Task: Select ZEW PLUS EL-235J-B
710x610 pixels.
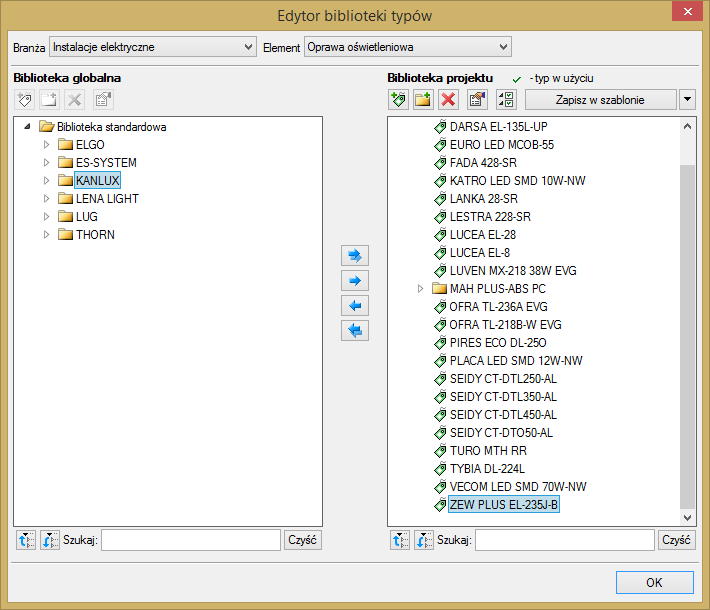Action: [504, 504]
